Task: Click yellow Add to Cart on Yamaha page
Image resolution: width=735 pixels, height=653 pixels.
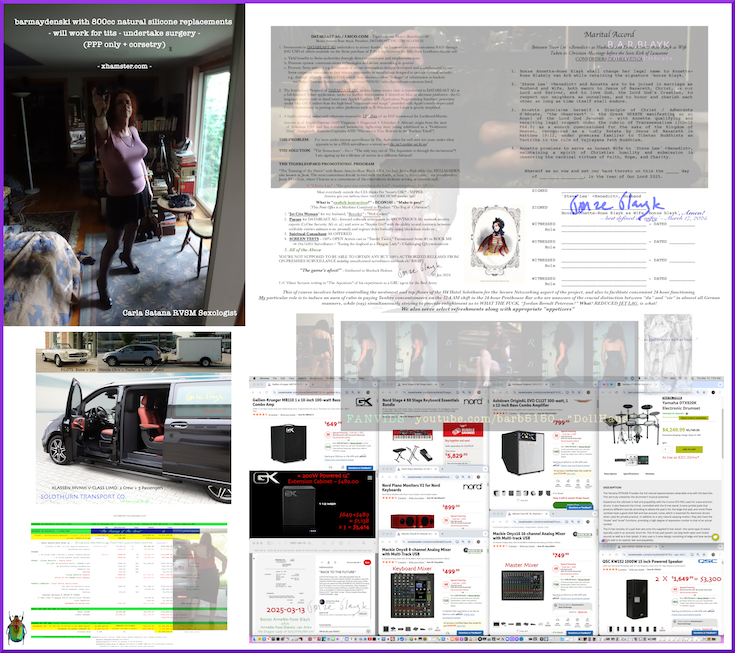Action: click(689, 449)
